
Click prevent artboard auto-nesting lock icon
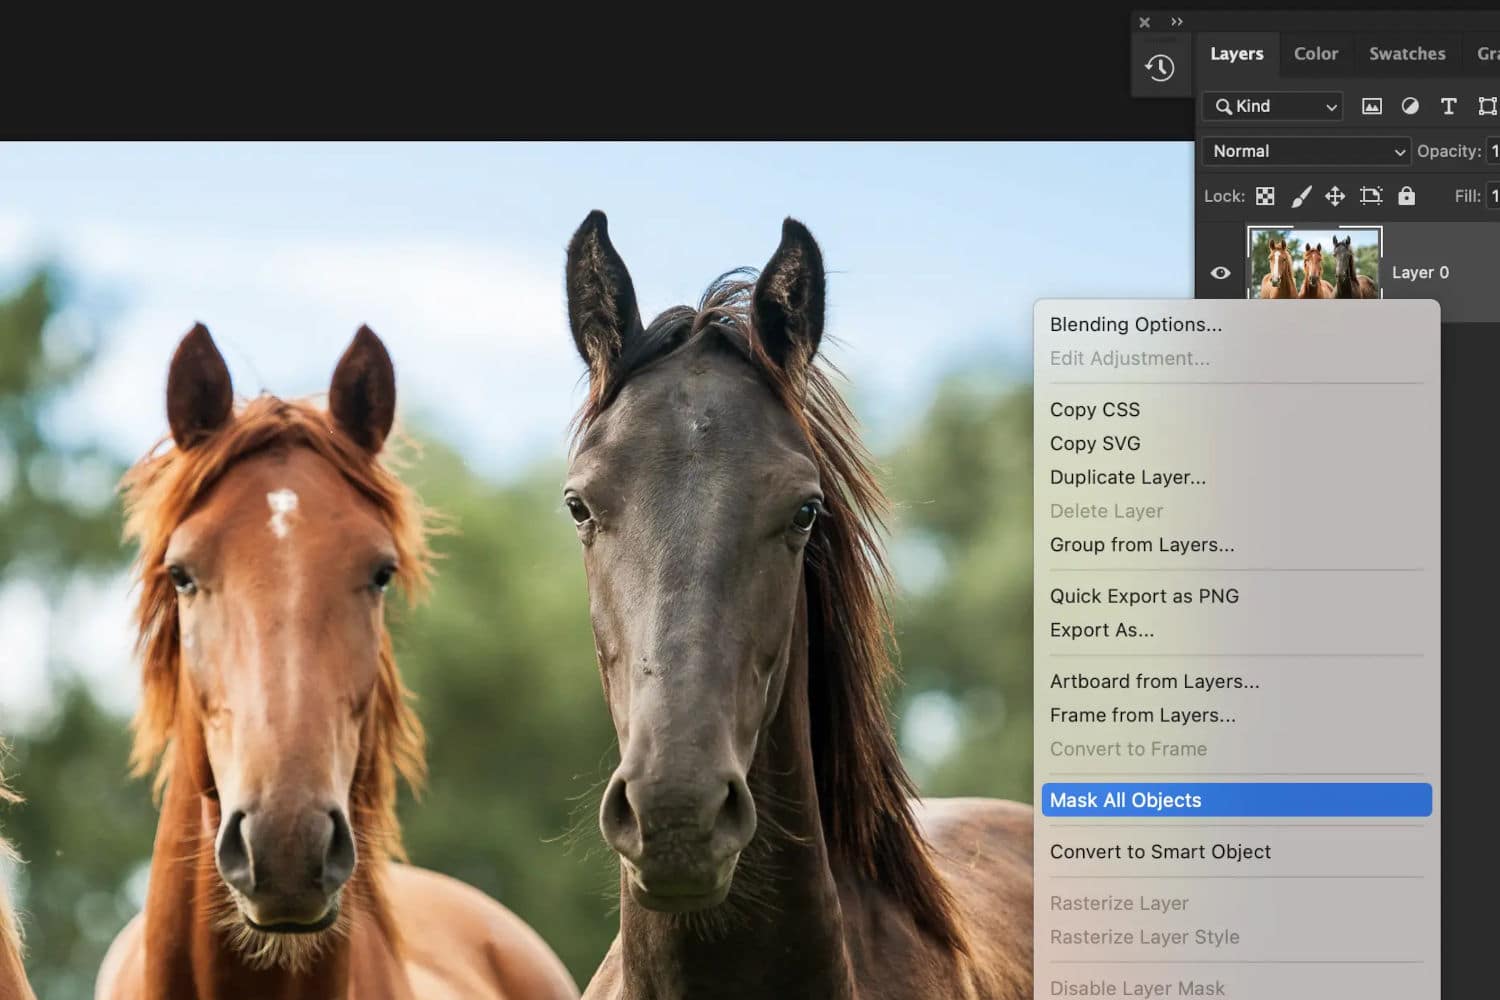pyautogui.click(x=1371, y=196)
